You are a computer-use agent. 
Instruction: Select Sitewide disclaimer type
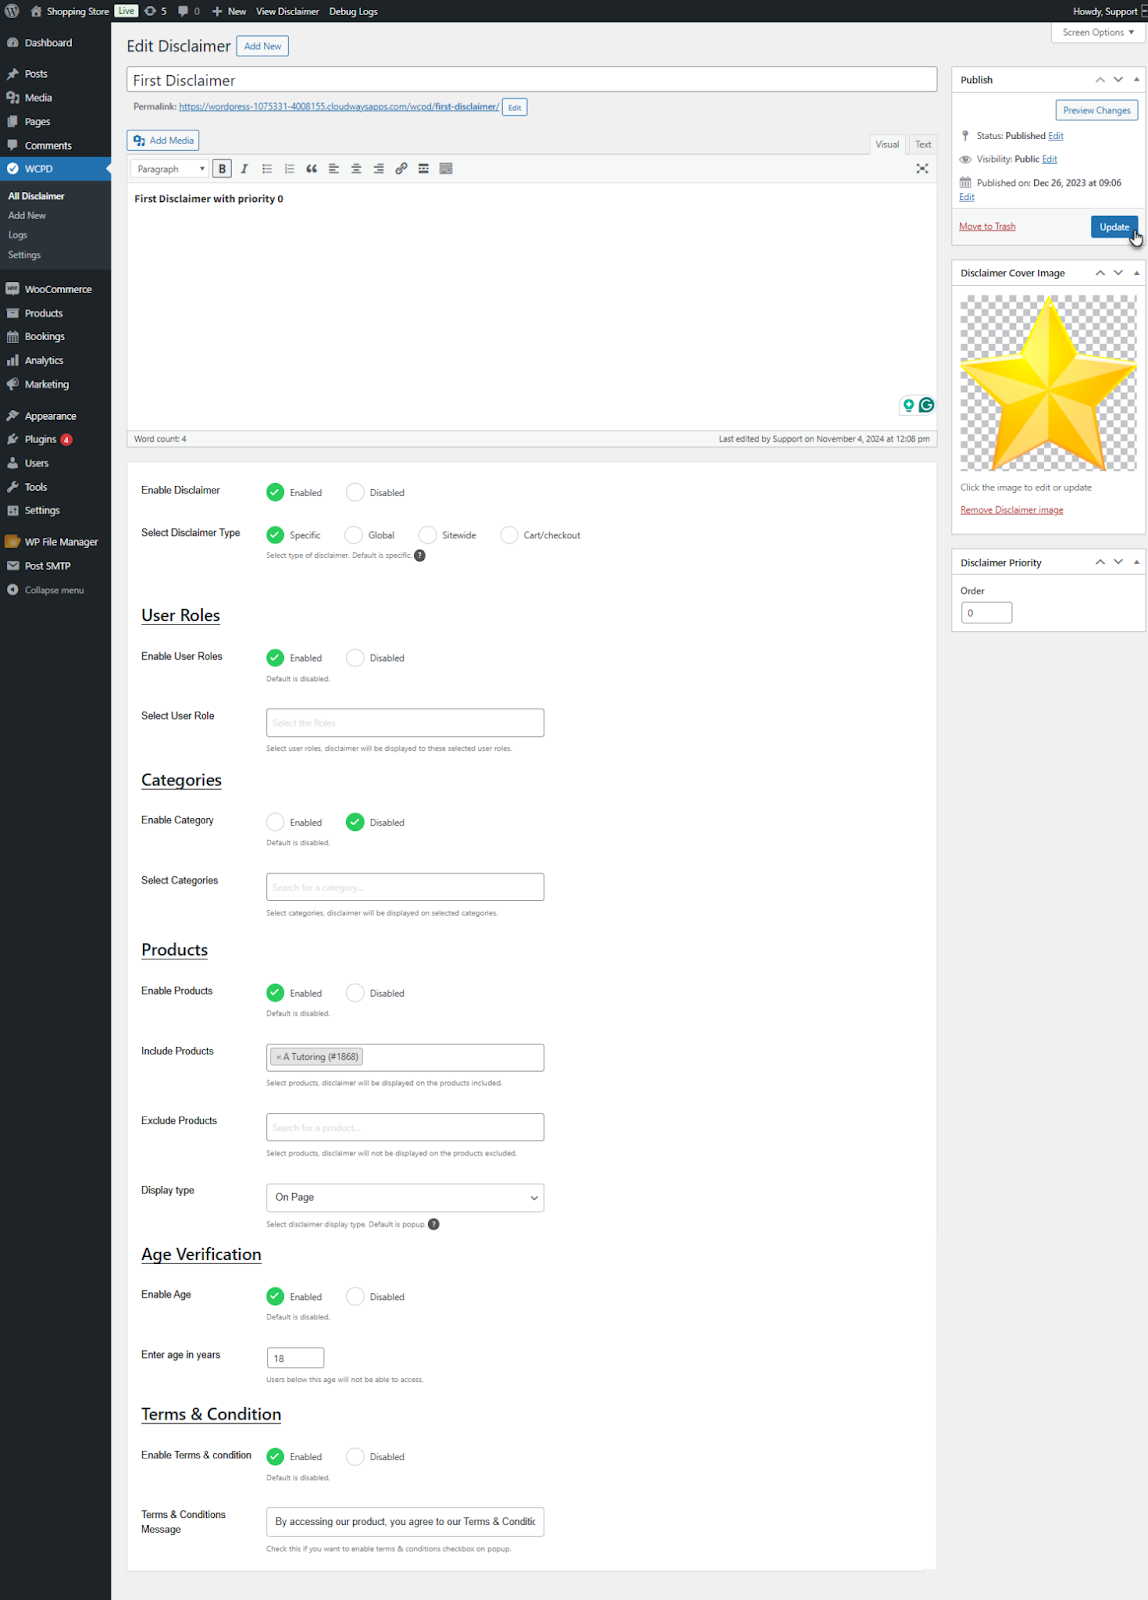(428, 535)
